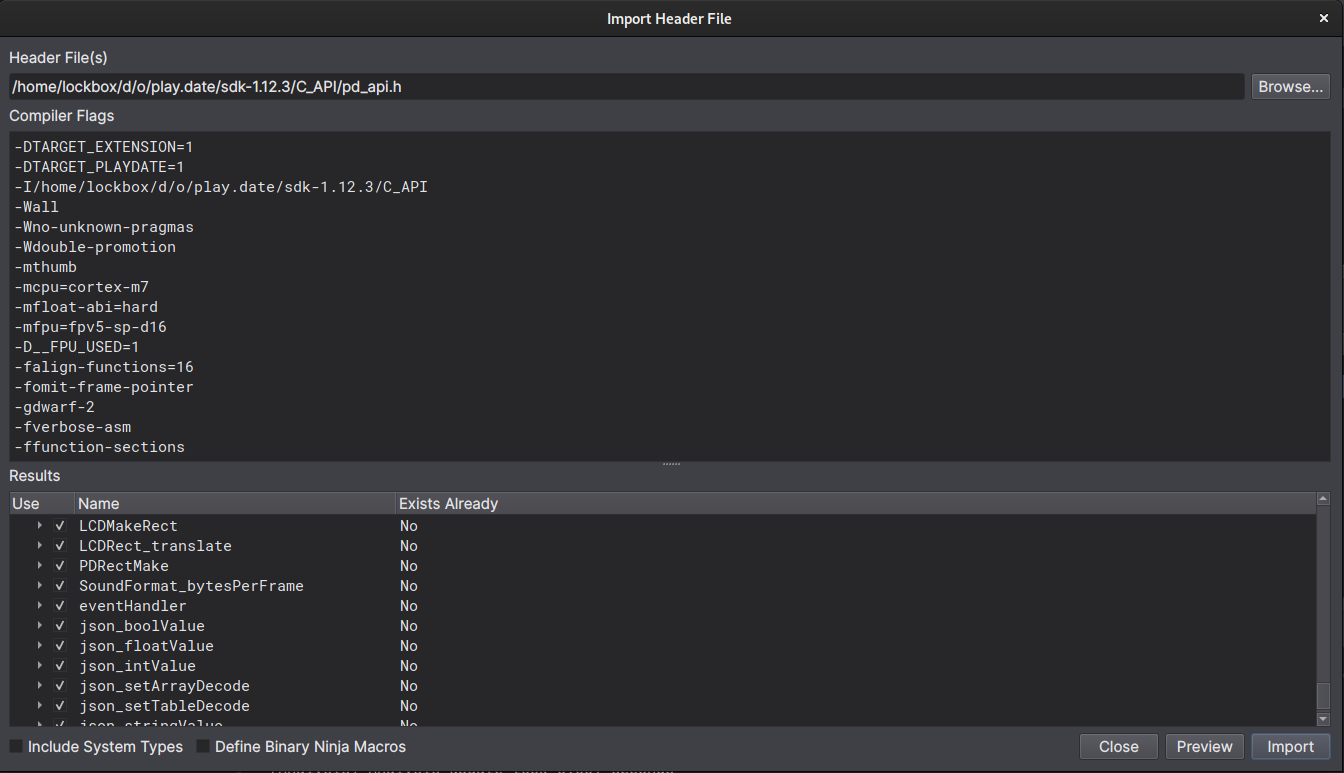Uncheck the LCDRect_translate use checkbox
This screenshot has height=773, width=1344.
click(x=60, y=546)
